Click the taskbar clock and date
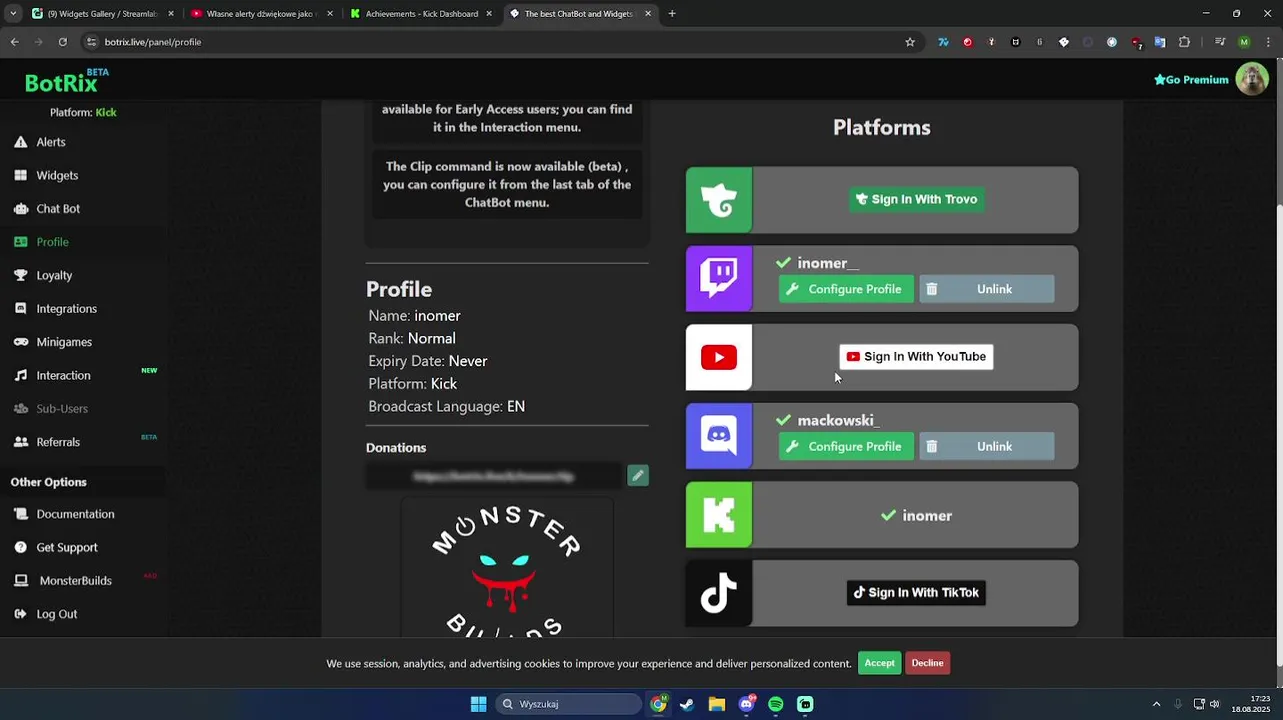The height and width of the screenshot is (720, 1283). (1250, 704)
